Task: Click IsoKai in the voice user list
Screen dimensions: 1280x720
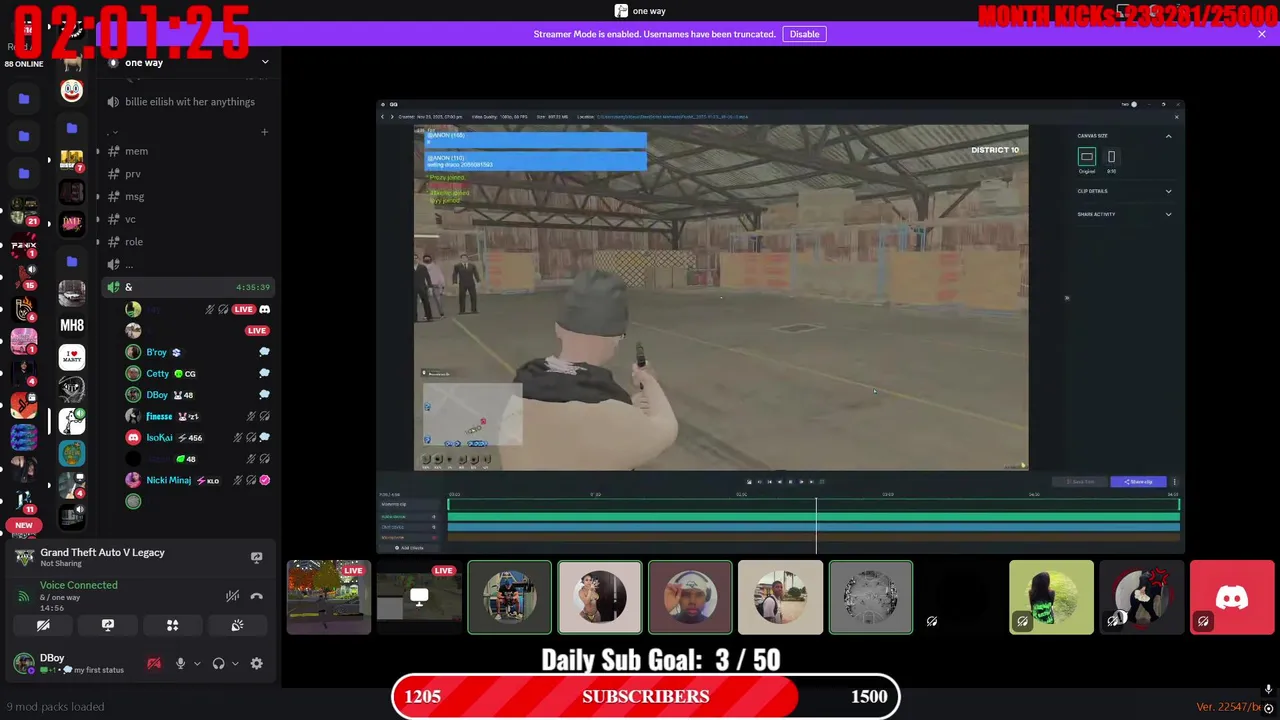Action: (160, 438)
